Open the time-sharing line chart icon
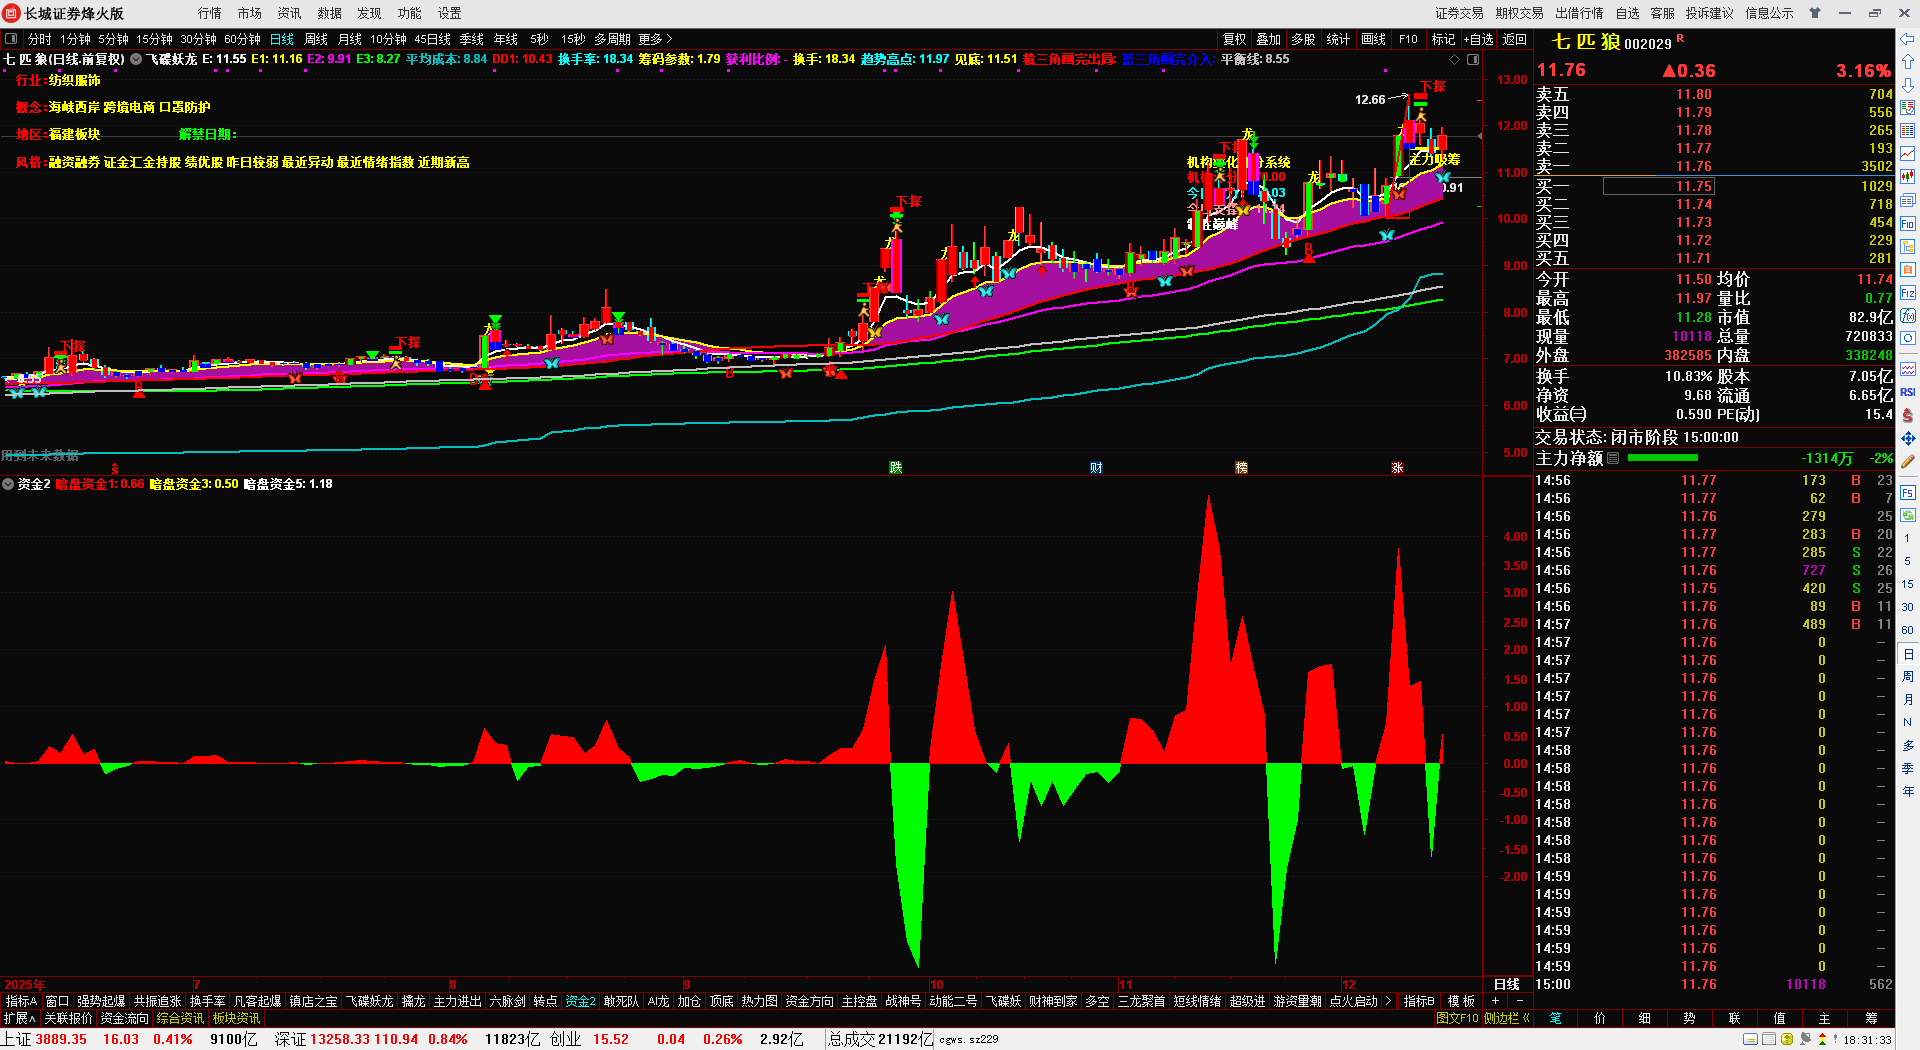The image size is (1920, 1050). [x=1908, y=154]
